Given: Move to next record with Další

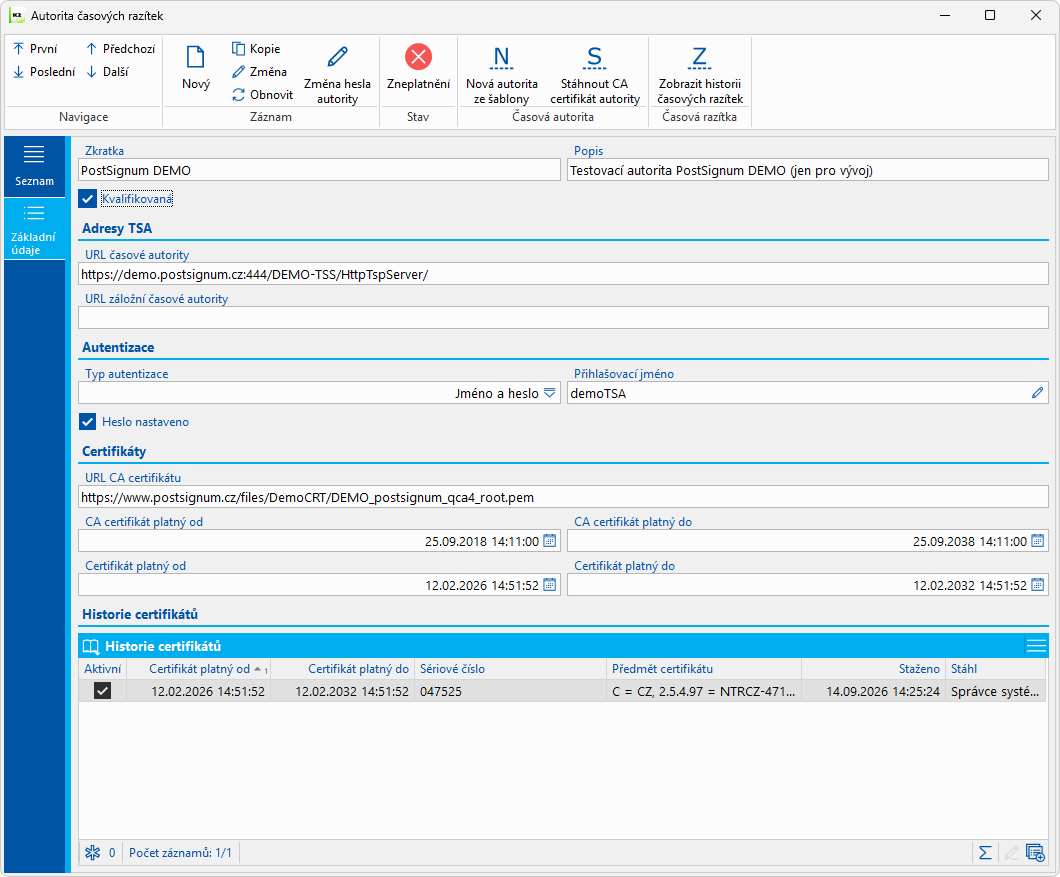Looking at the screenshot, I should point(107,72).
